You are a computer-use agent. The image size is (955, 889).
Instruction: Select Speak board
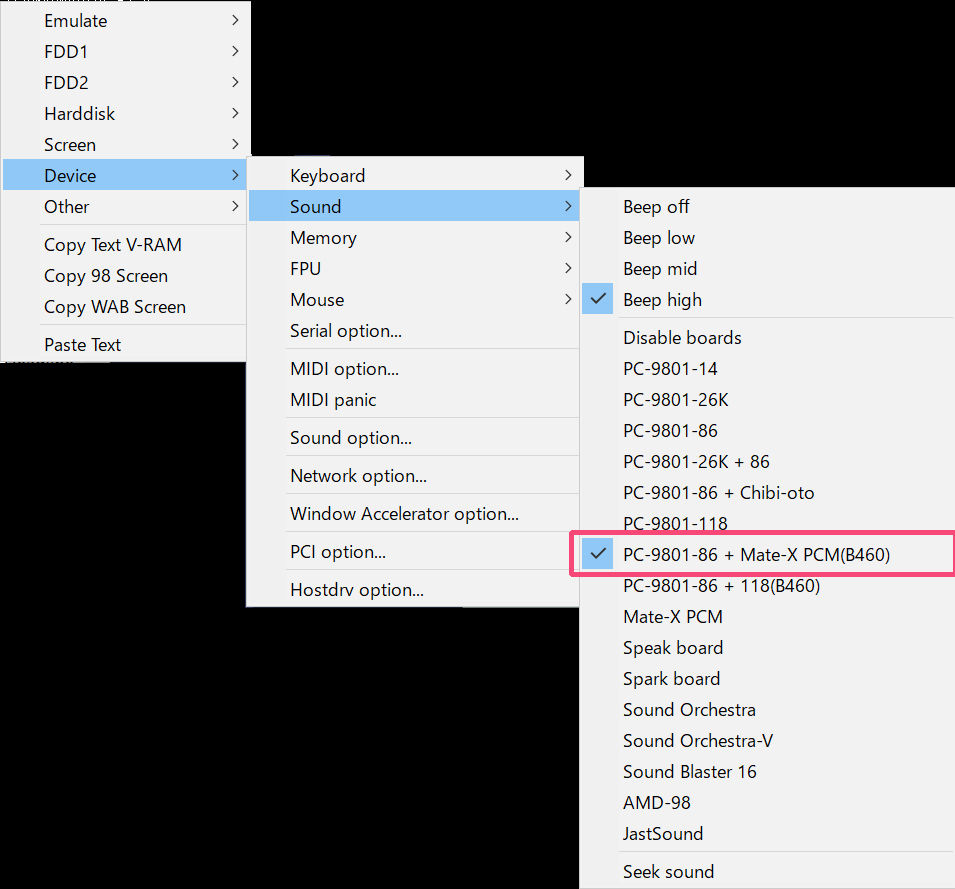point(768,648)
